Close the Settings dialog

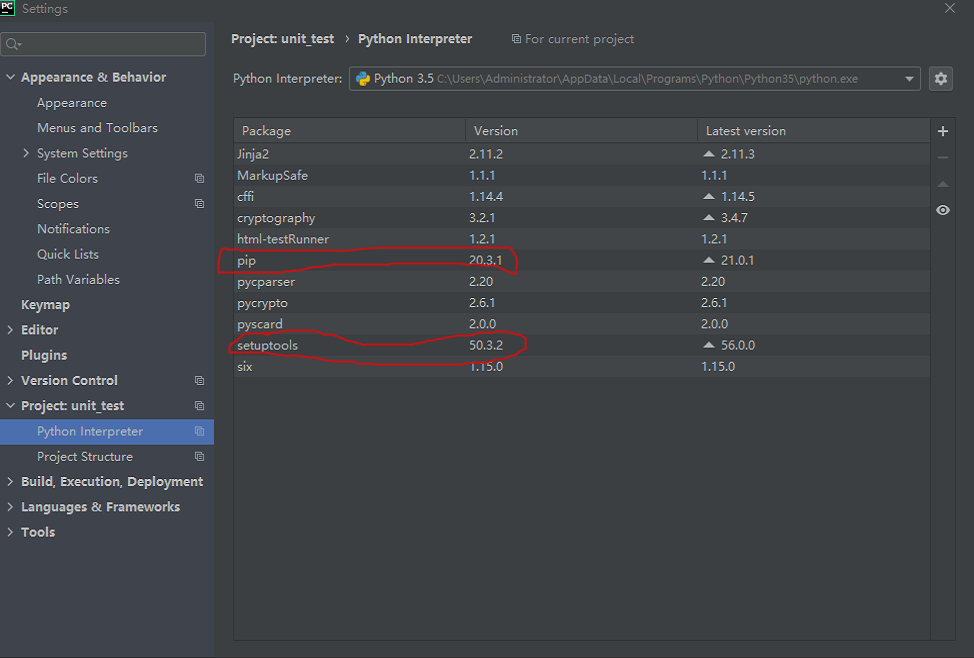click(950, 8)
